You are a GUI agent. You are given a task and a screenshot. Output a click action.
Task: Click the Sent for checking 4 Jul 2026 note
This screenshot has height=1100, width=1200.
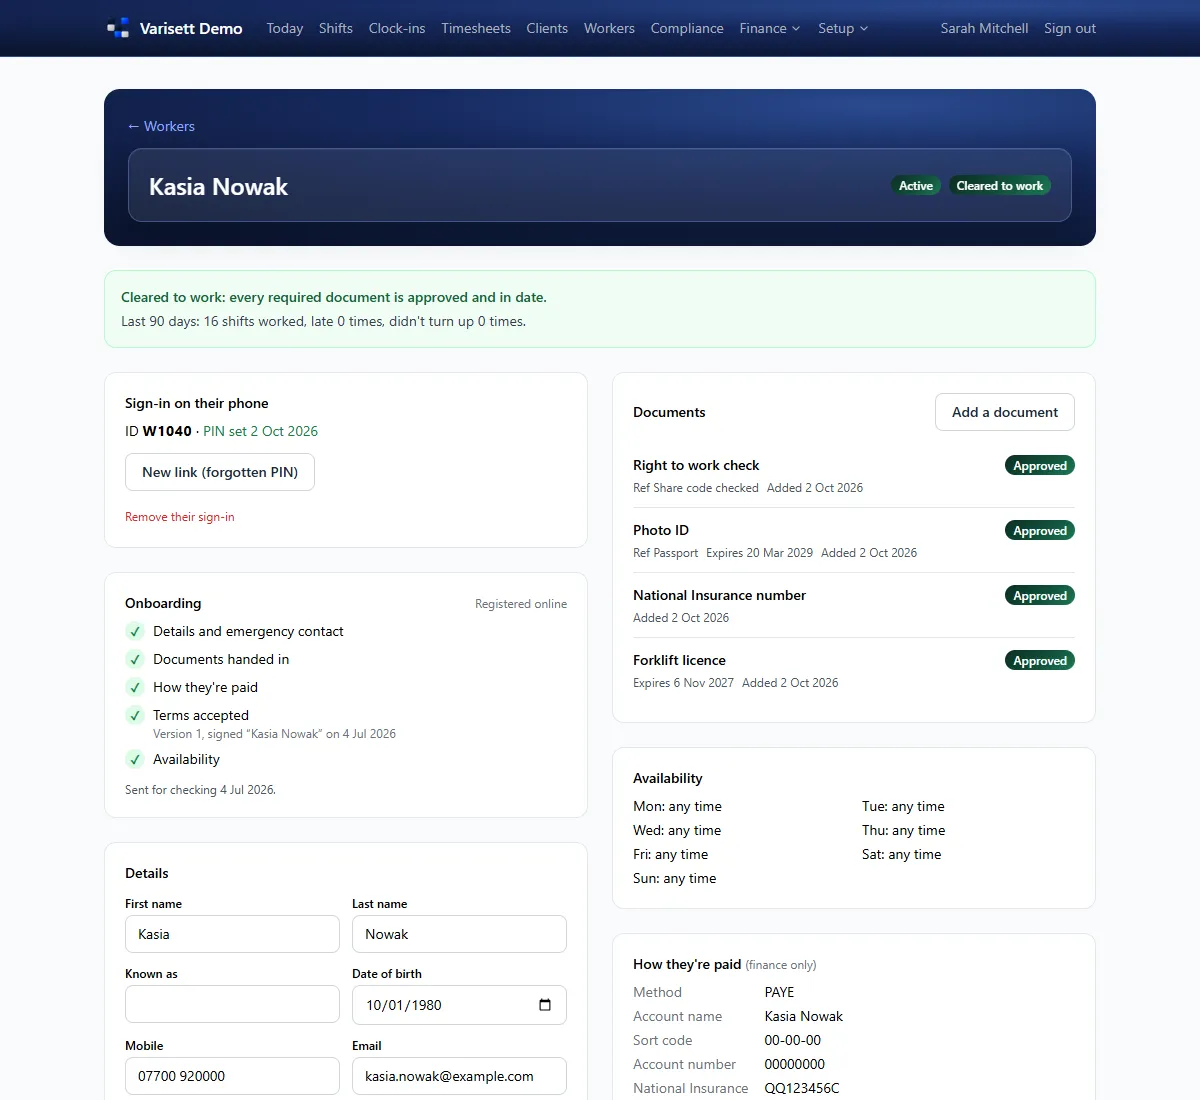tap(200, 790)
